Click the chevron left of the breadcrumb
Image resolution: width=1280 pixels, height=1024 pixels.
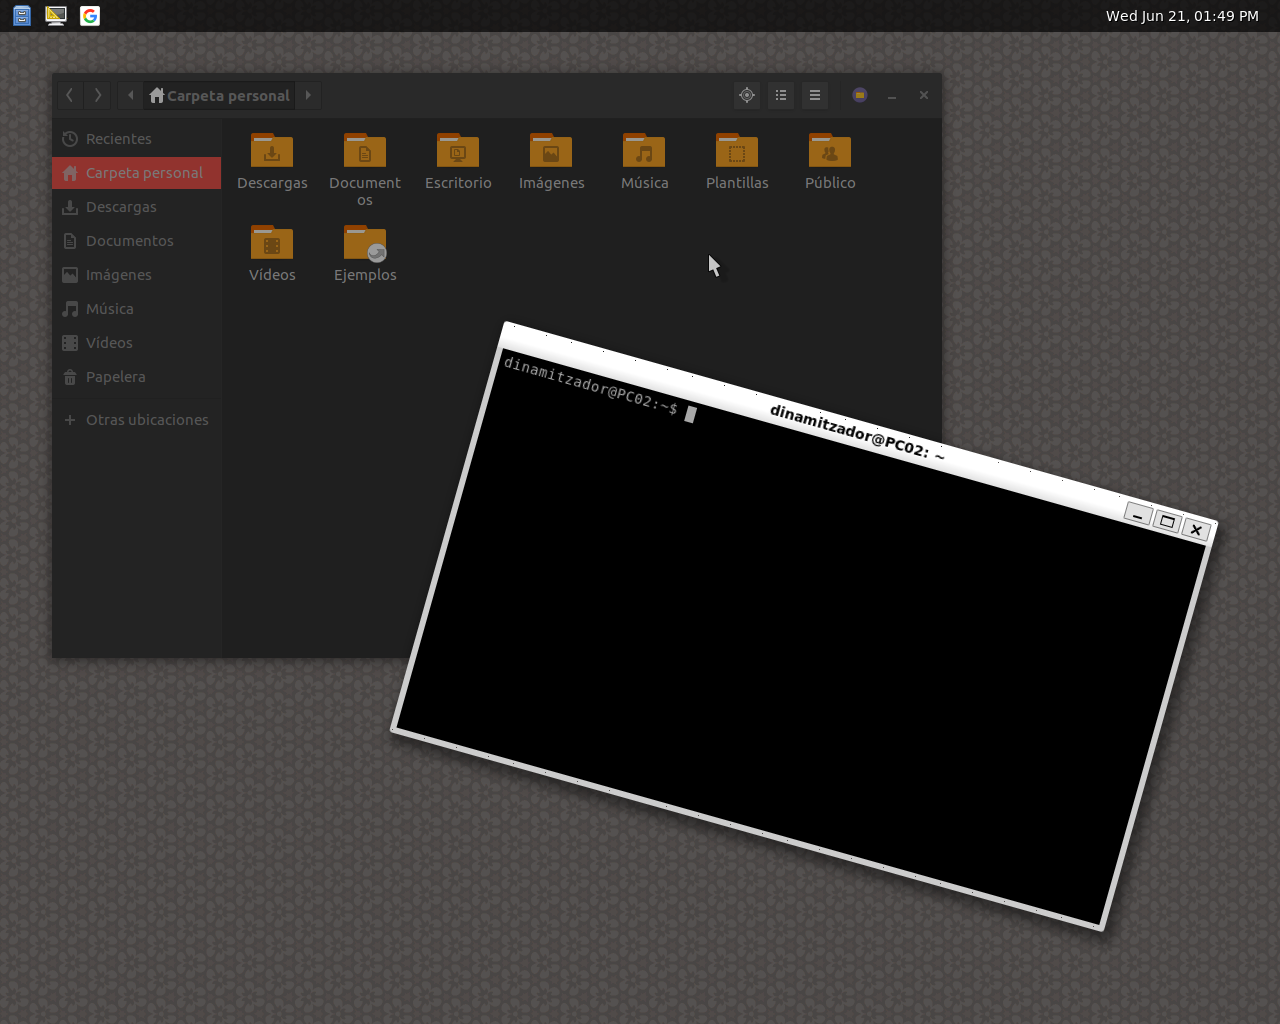129,94
